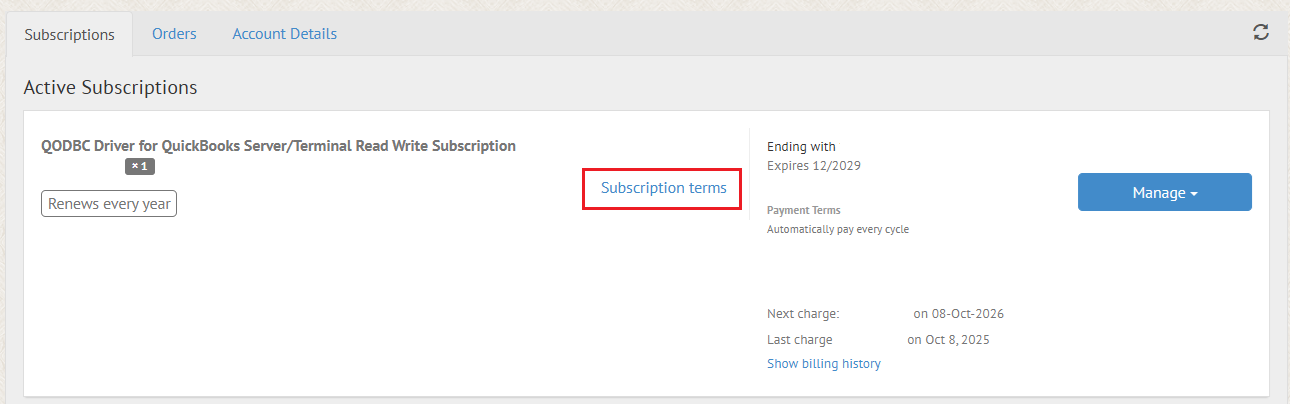Click the Active Subscriptions heading
The image size is (1290, 404).
pyautogui.click(x=110, y=87)
